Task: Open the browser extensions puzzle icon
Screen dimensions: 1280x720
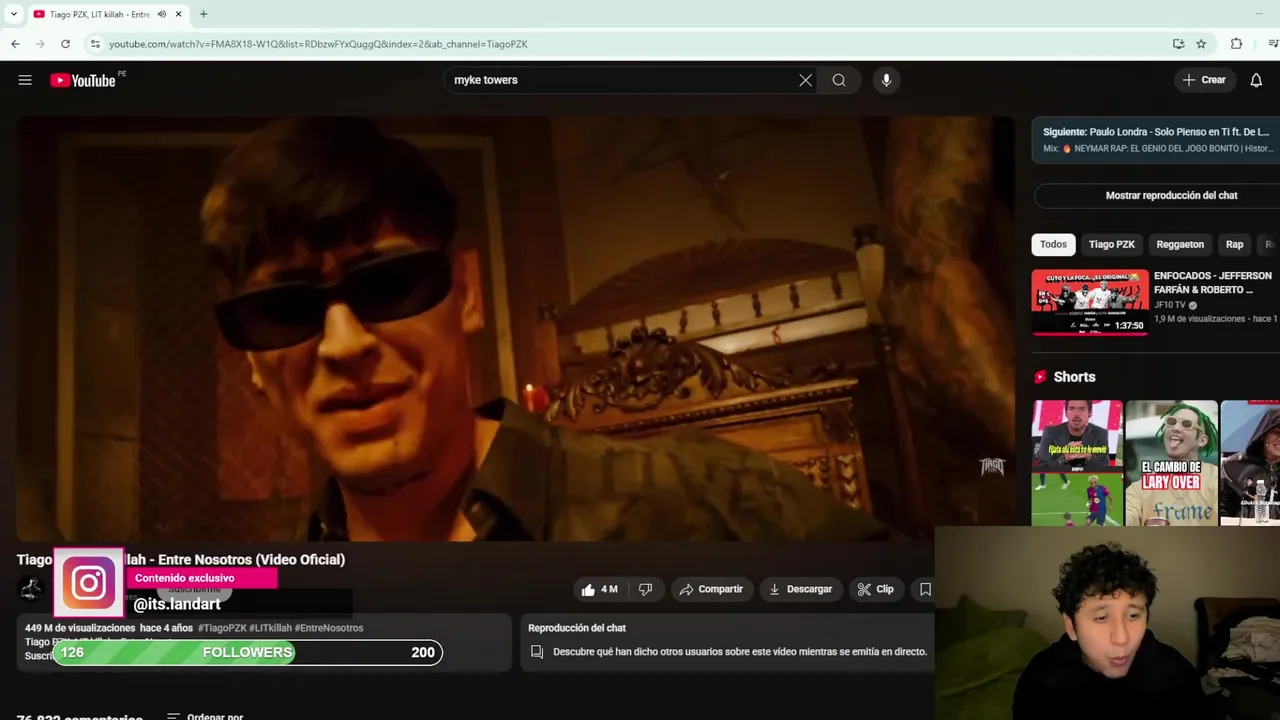Action: pyautogui.click(x=1236, y=44)
